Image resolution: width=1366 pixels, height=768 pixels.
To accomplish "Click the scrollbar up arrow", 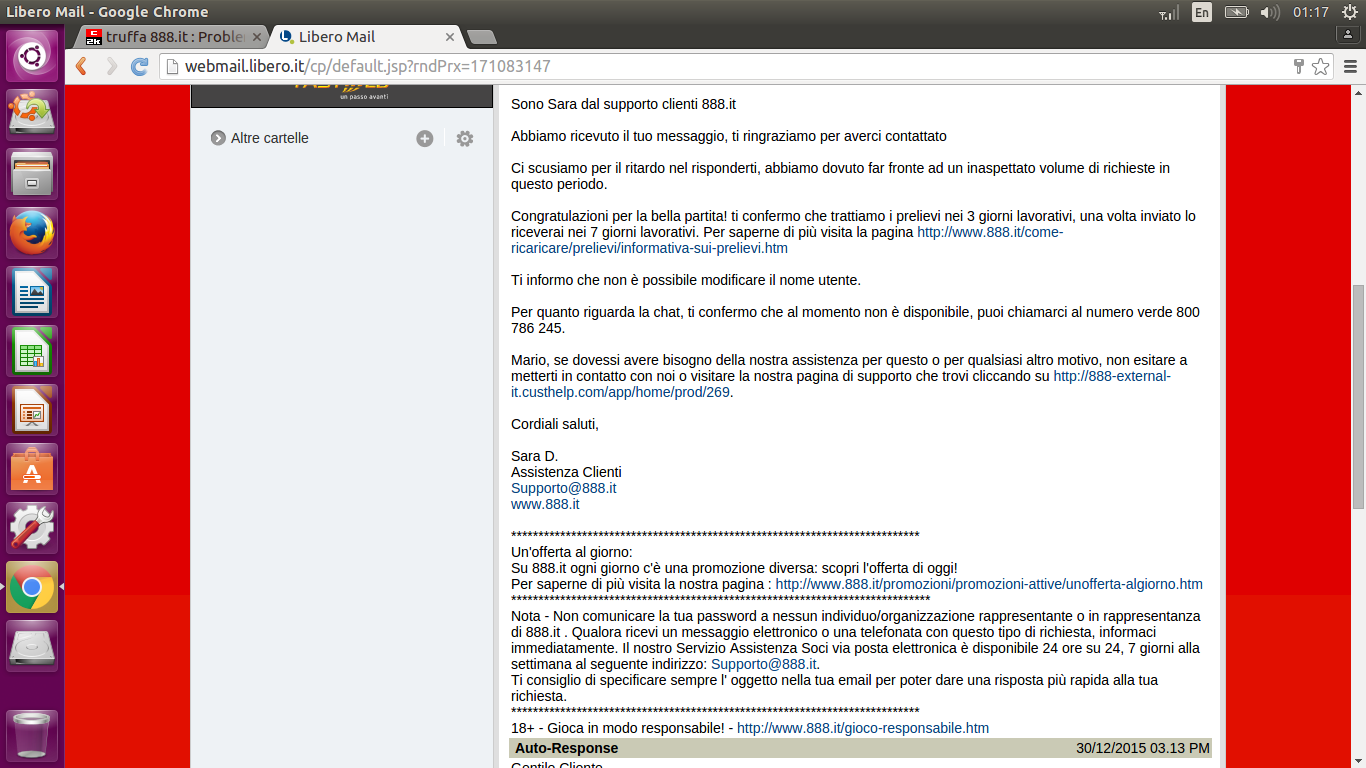I will click(x=1359, y=93).
